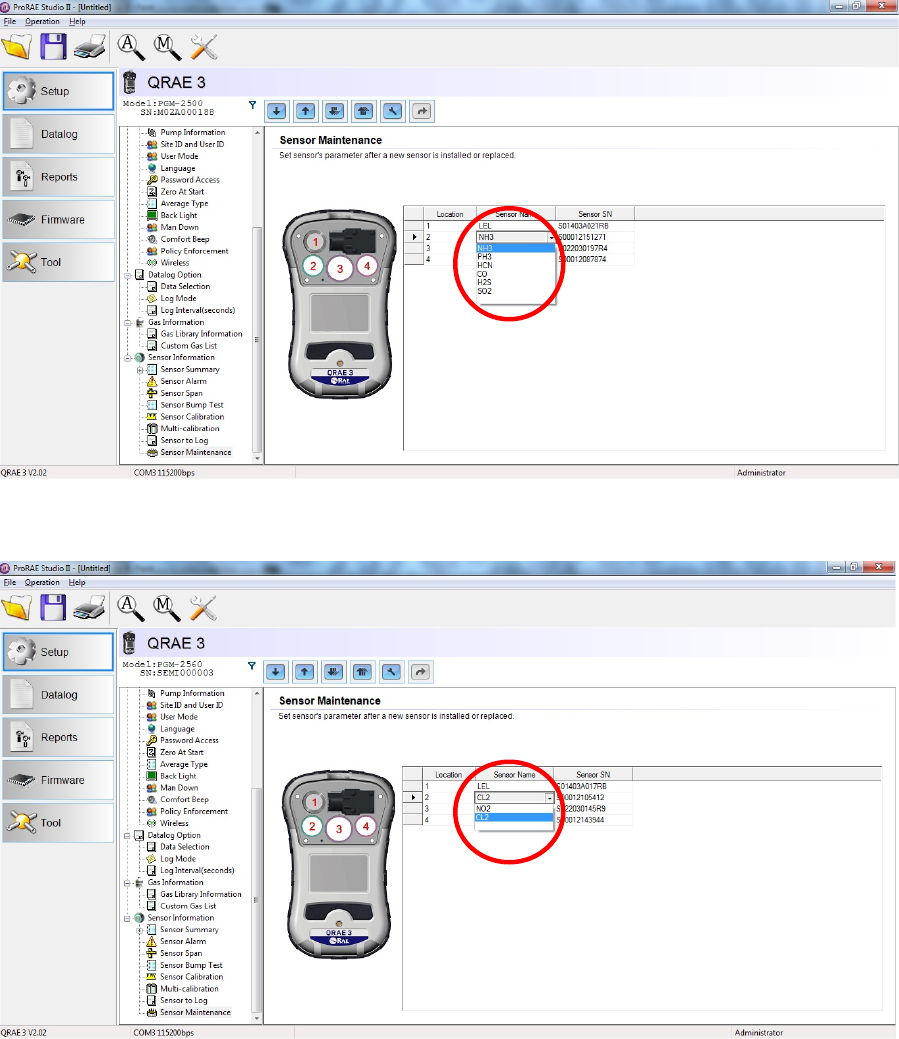Click the blue up-arrow upload button in PGM-2500 window
The image size is (899, 1039).
click(x=305, y=111)
